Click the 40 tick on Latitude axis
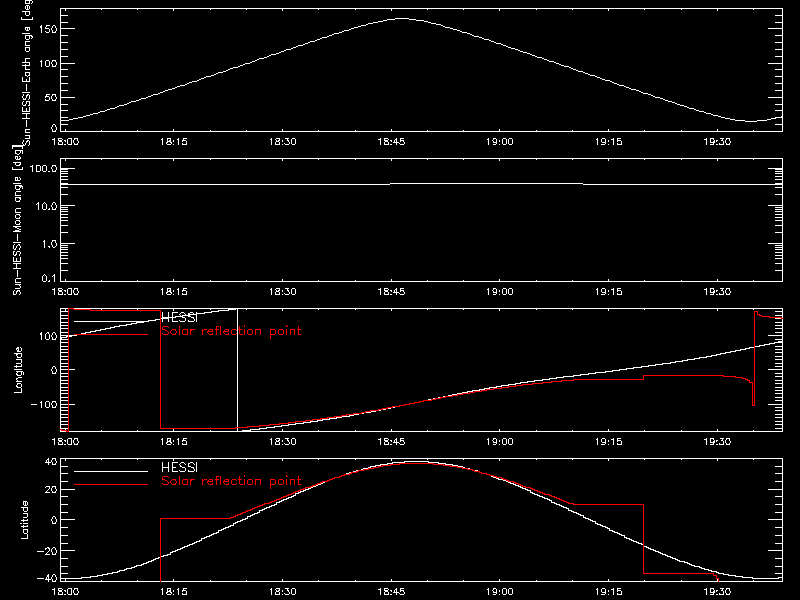 coord(52,462)
